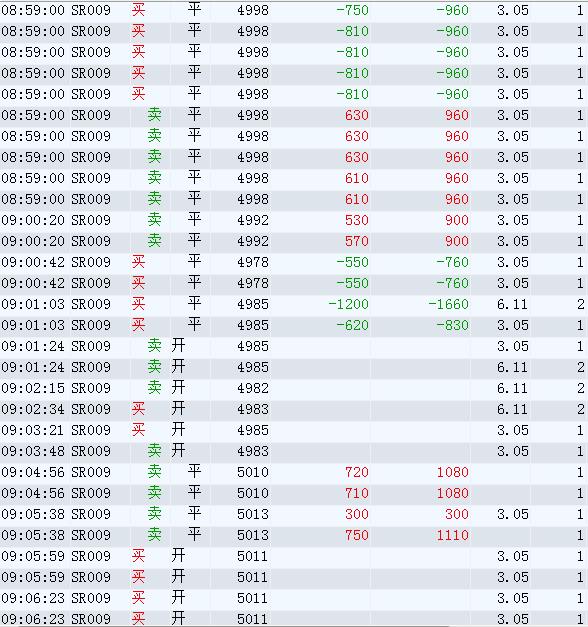Select the 09:03:48 sell open row
Viewport: 588px width, 627px height.
pos(294,451)
